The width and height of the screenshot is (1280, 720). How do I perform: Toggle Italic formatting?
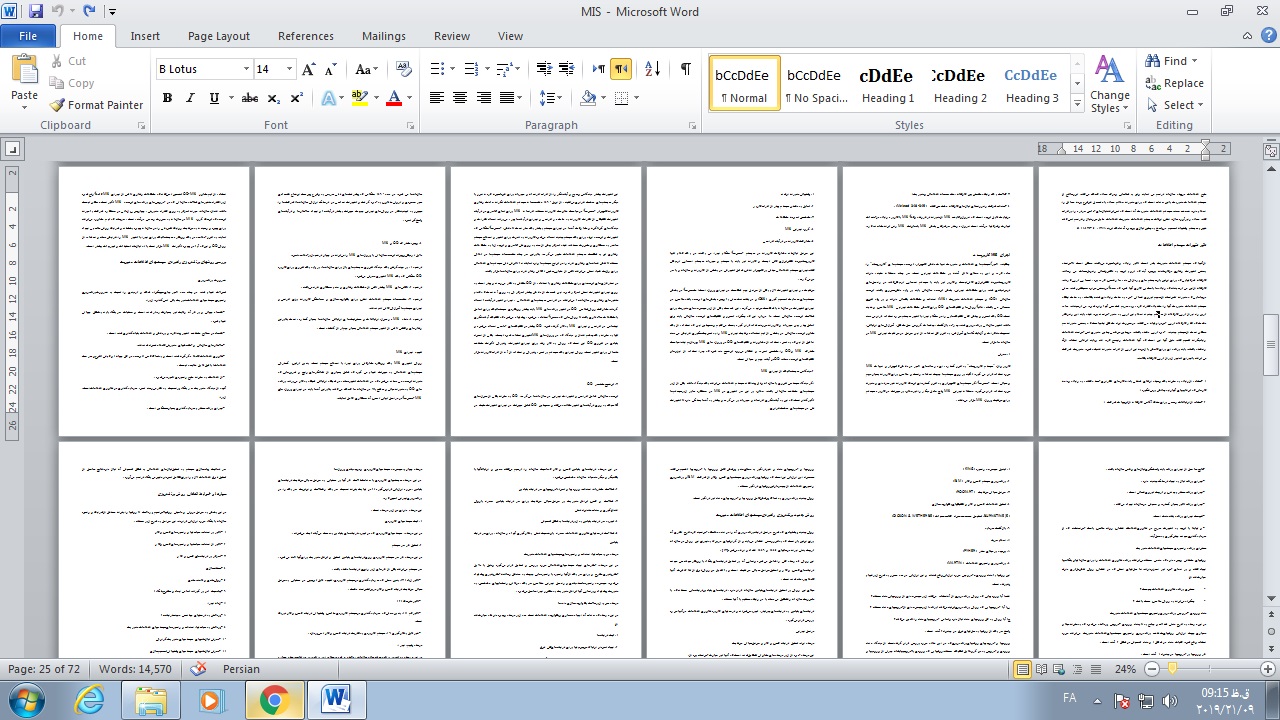click(190, 98)
